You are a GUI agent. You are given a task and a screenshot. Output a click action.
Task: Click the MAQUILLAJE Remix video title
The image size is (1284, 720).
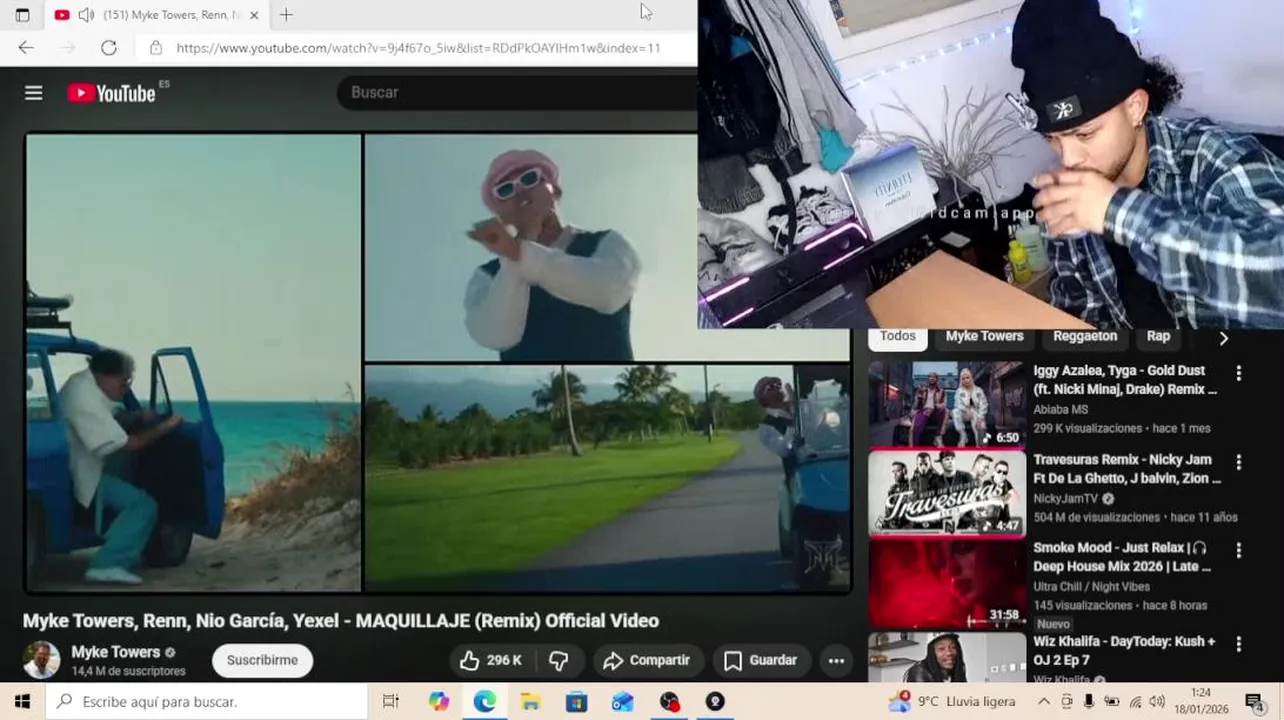click(x=341, y=621)
